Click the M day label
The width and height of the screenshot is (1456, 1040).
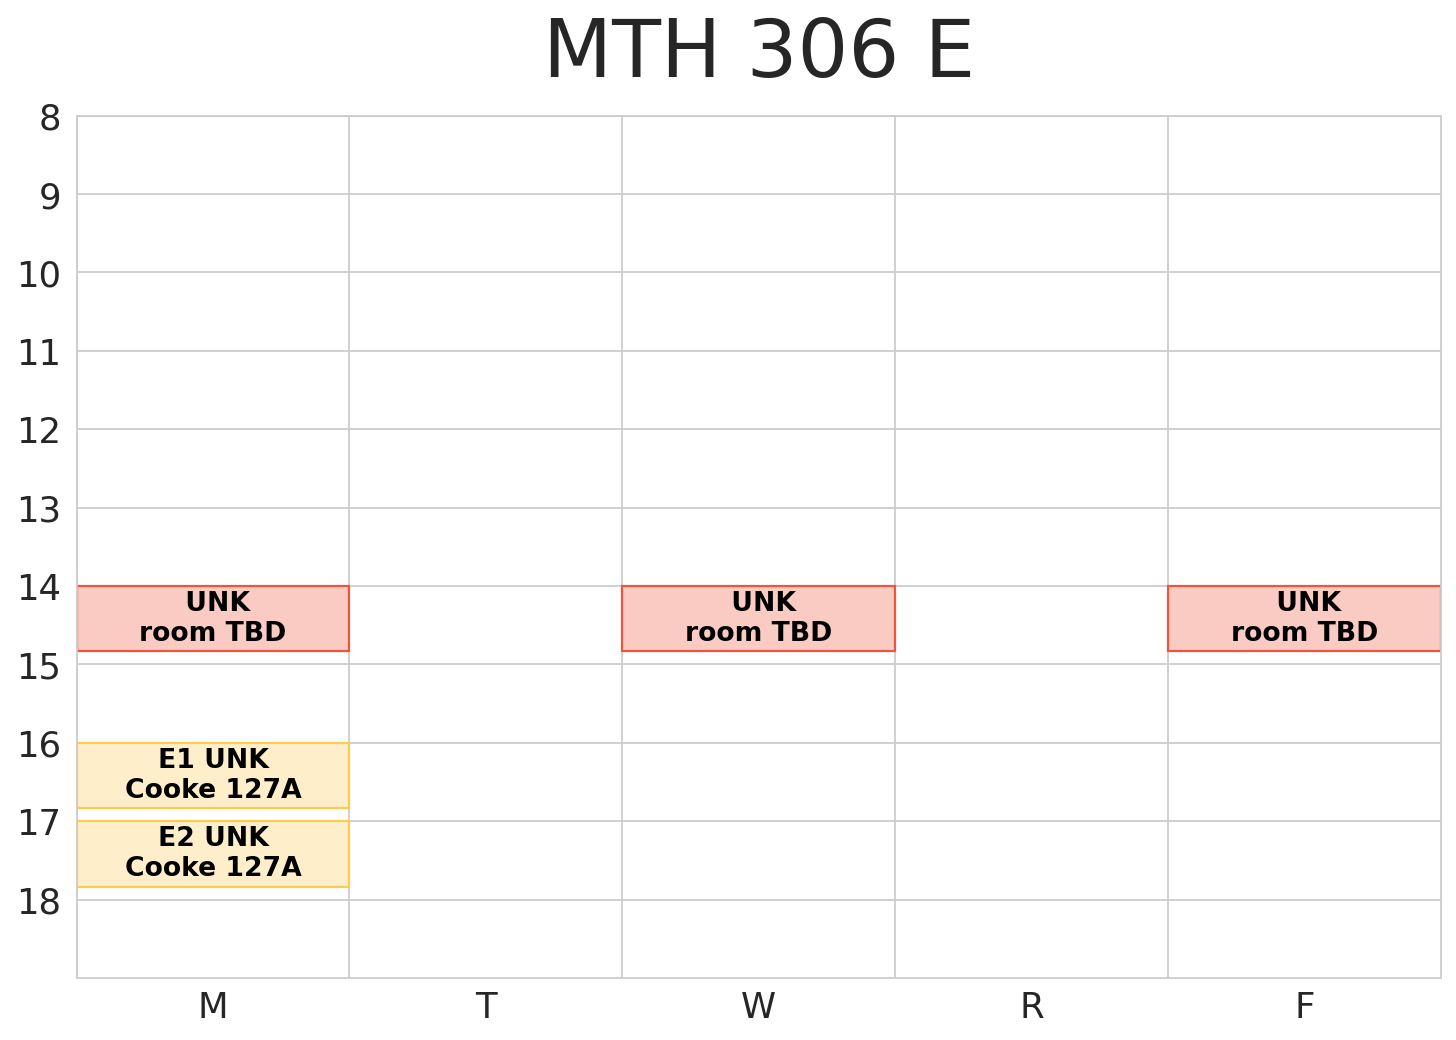pos(213,1006)
